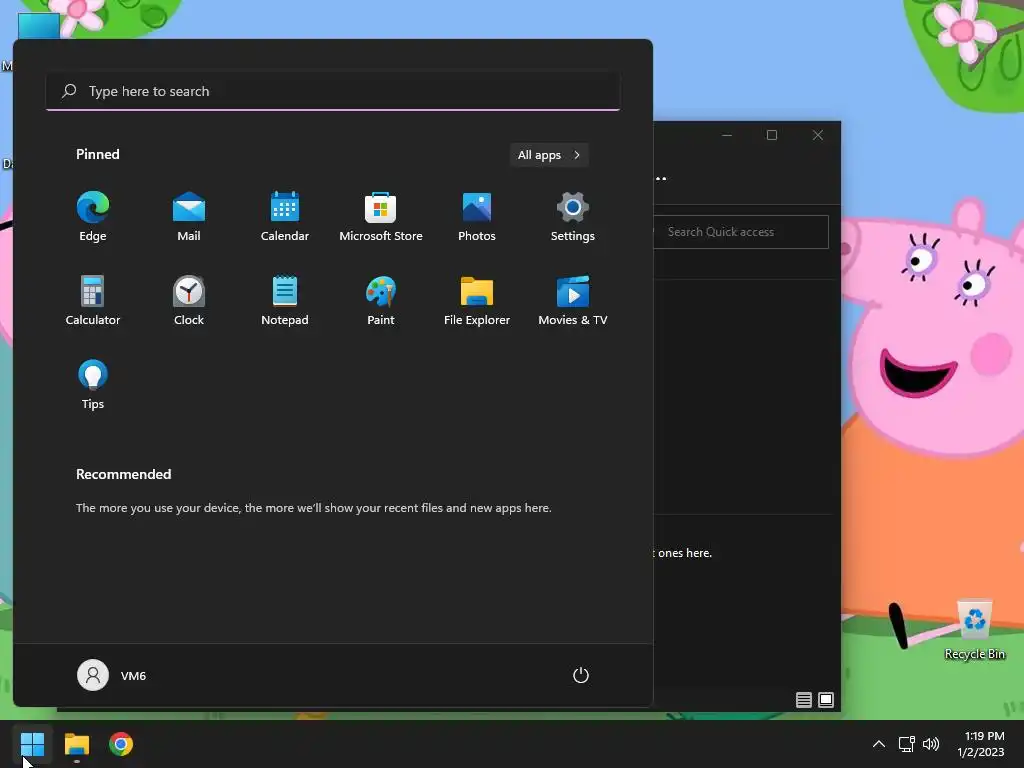
Task: Open Settings from the Start menu
Action: point(573,217)
